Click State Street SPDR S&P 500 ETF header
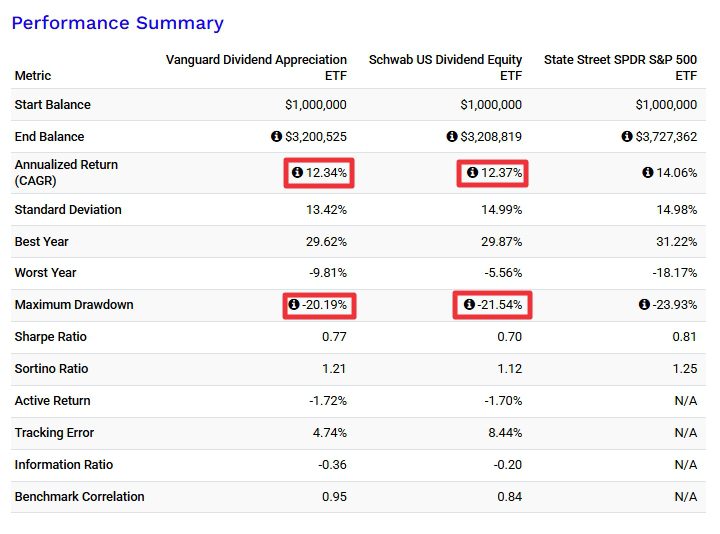This screenshot has height=534, width=720. (x=620, y=67)
